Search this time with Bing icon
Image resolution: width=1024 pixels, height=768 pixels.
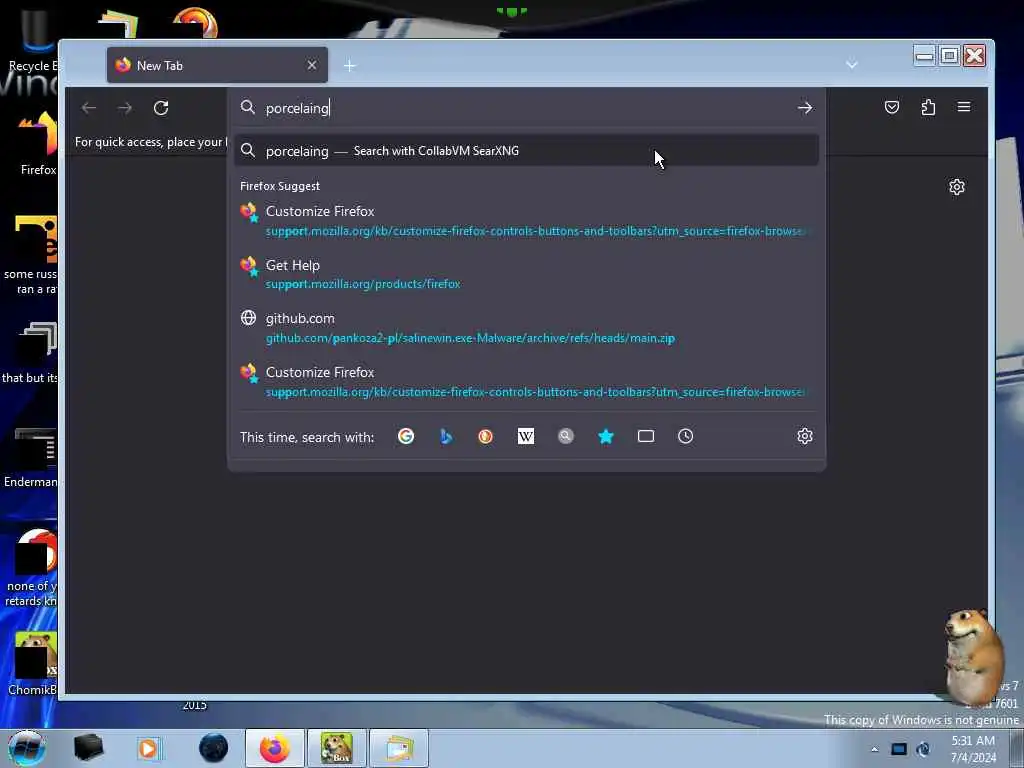(x=446, y=436)
